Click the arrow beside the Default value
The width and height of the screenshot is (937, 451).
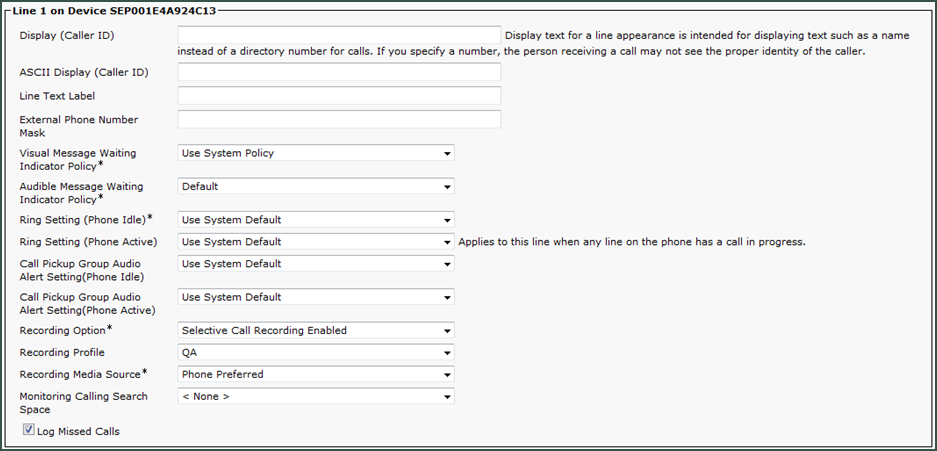[446, 187]
